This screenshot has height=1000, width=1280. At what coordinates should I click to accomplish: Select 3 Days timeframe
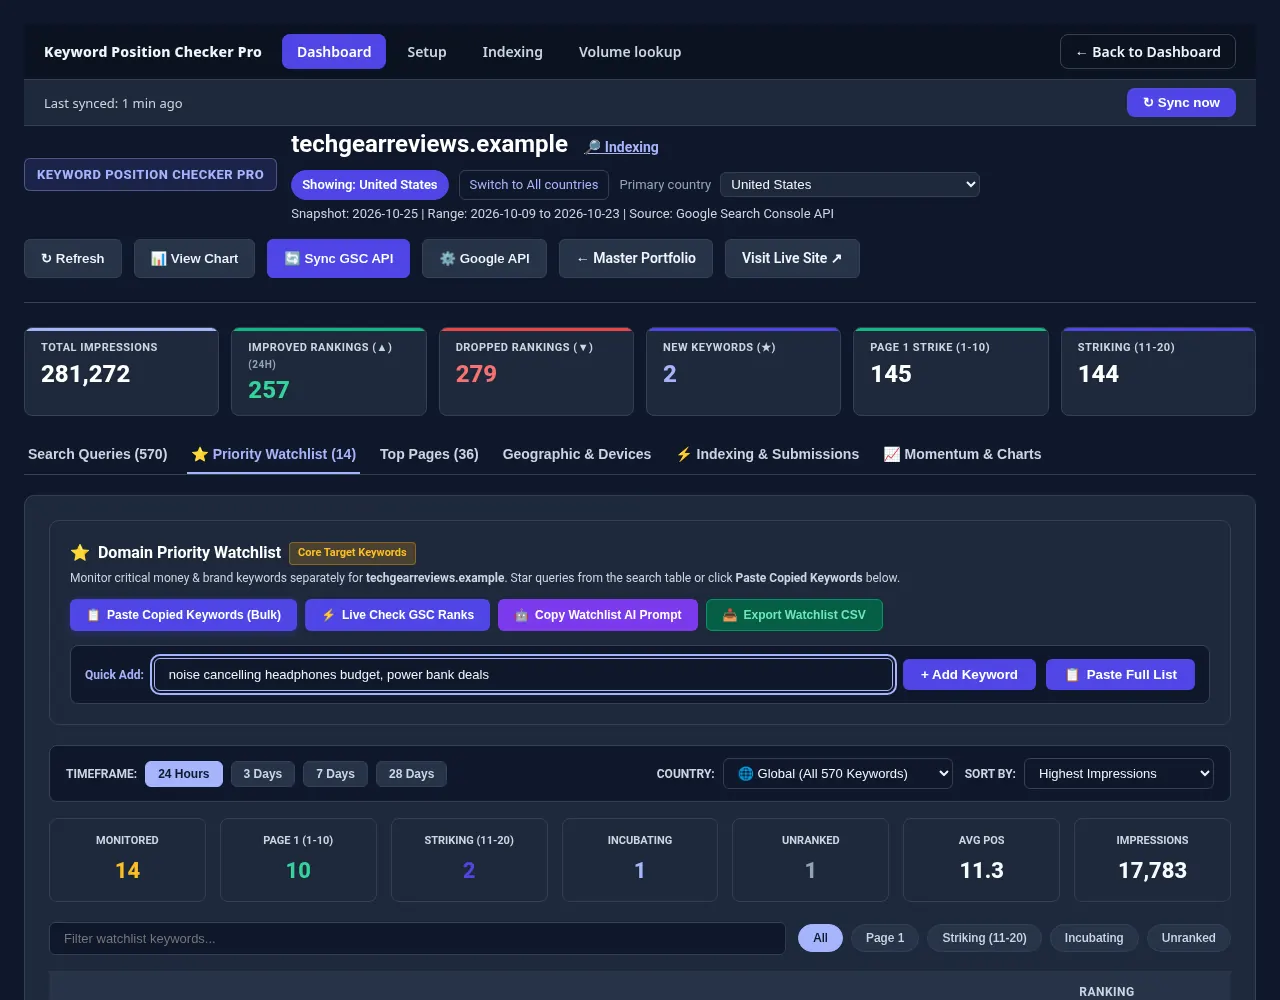(263, 774)
